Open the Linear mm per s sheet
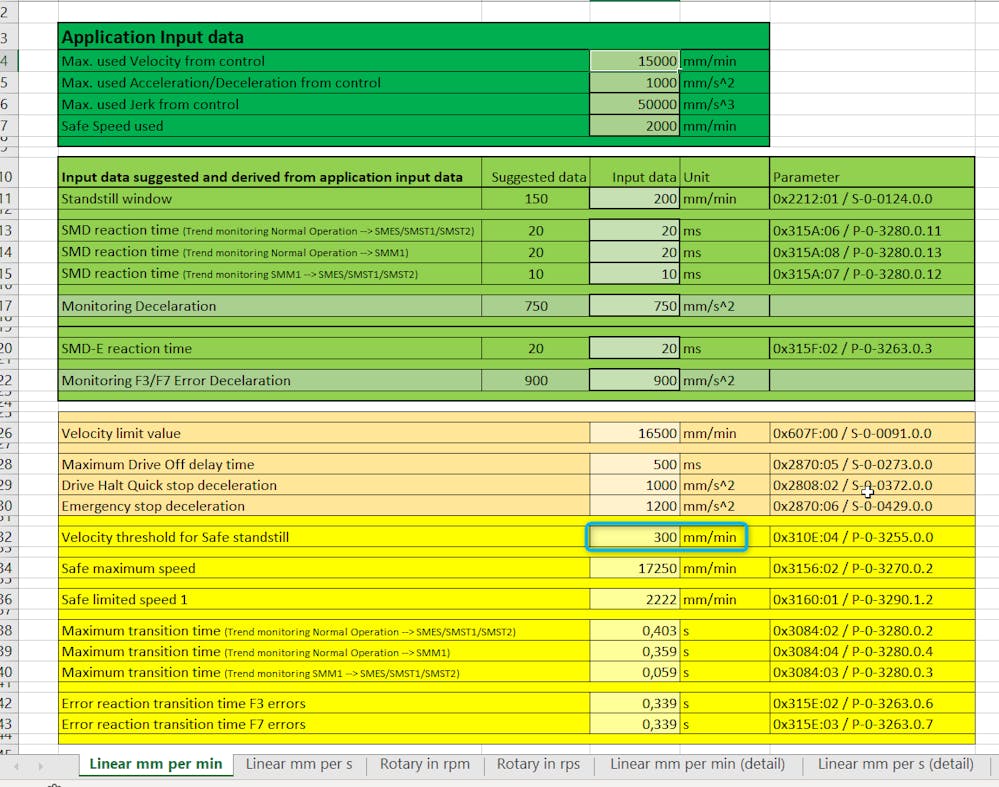 299,764
